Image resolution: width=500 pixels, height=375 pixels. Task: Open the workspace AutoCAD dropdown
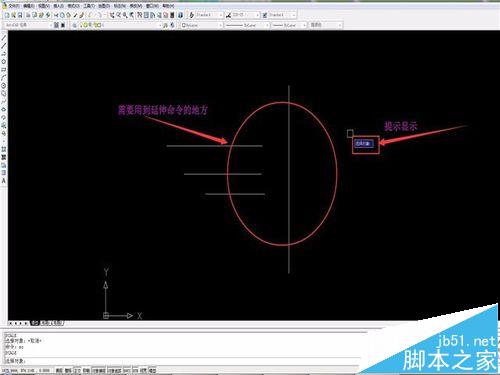click(28, 25)
